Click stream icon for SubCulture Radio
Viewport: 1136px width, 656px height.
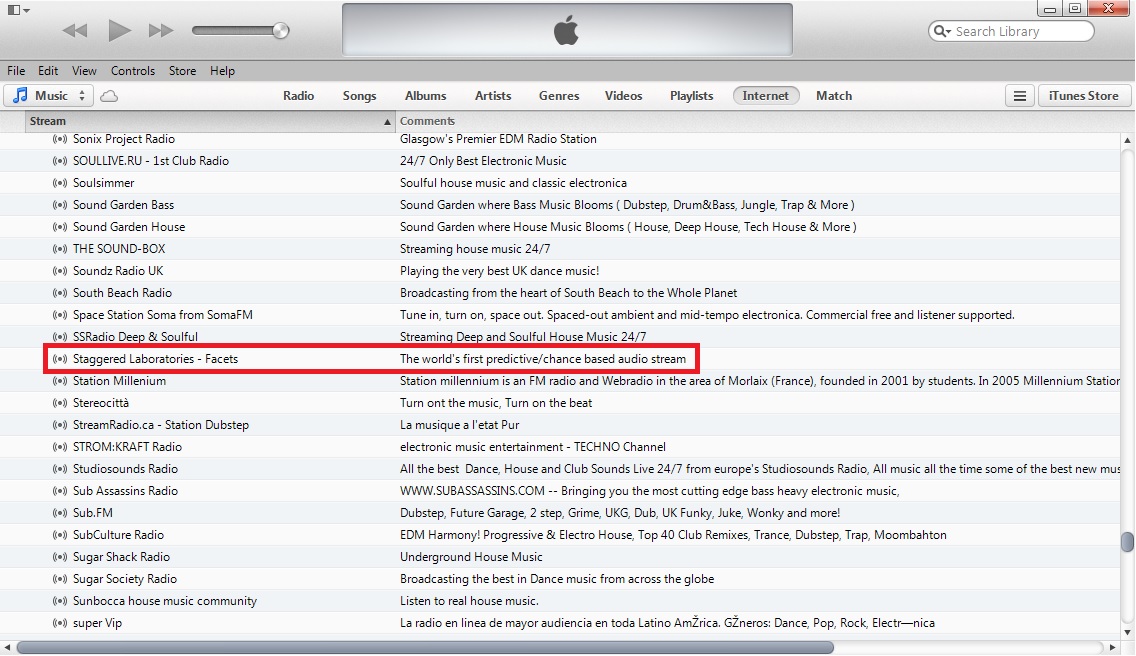point(60,534)
